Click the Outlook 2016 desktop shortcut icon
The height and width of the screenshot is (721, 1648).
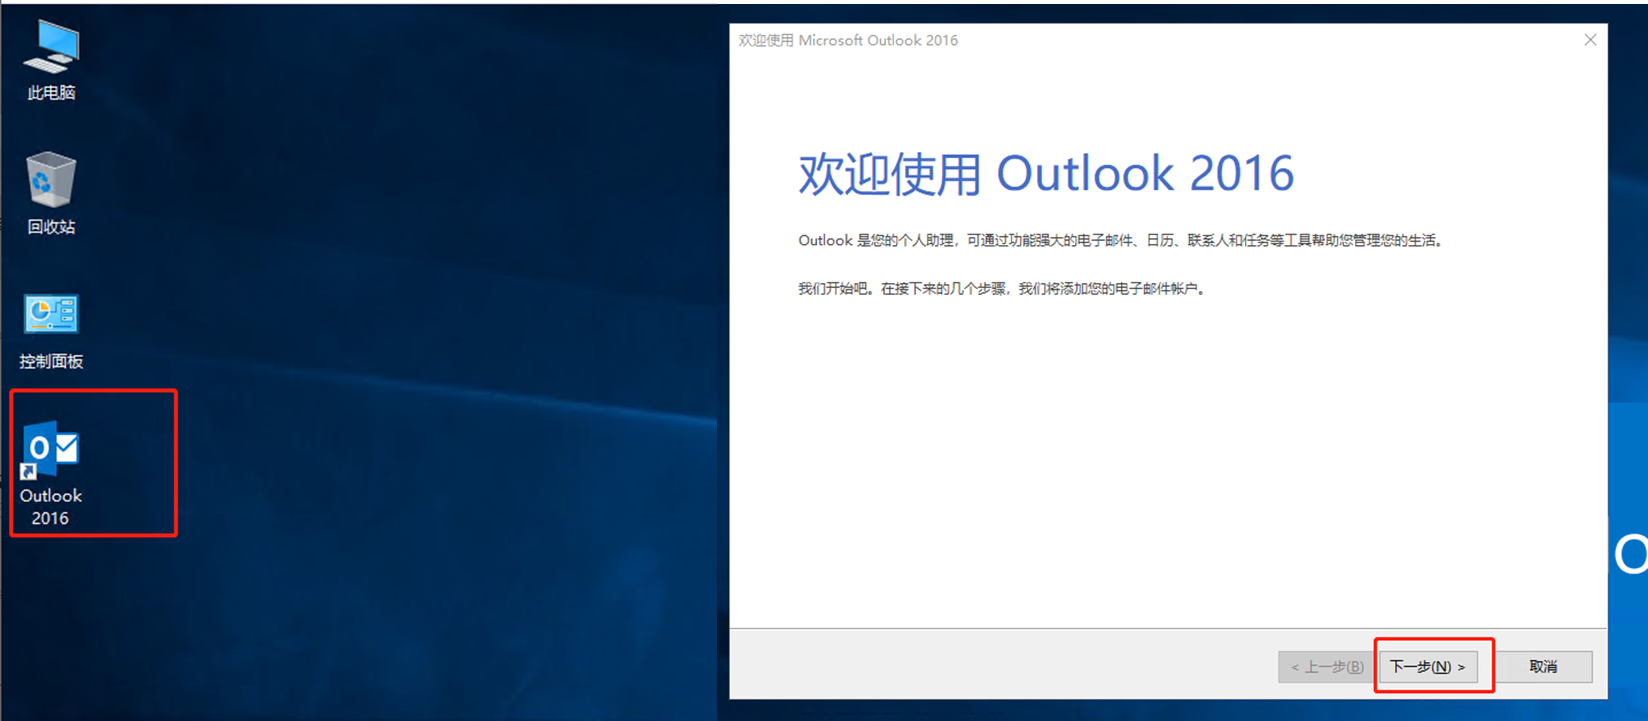point(51,448)
